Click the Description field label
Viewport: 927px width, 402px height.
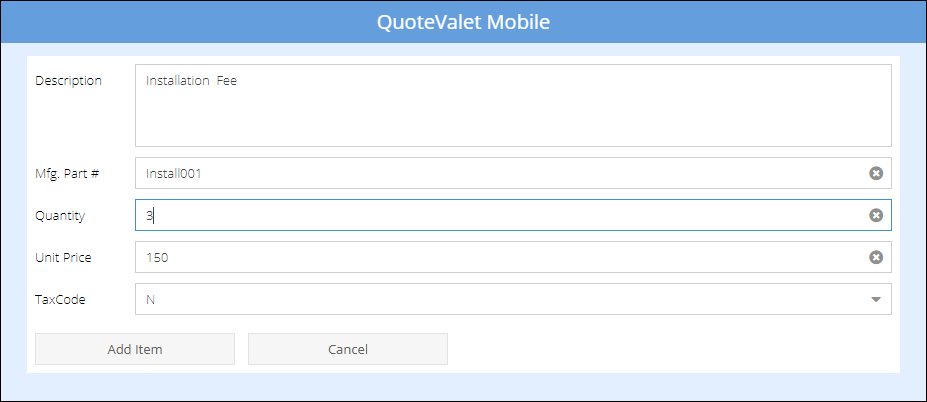[x=68, y=81]
